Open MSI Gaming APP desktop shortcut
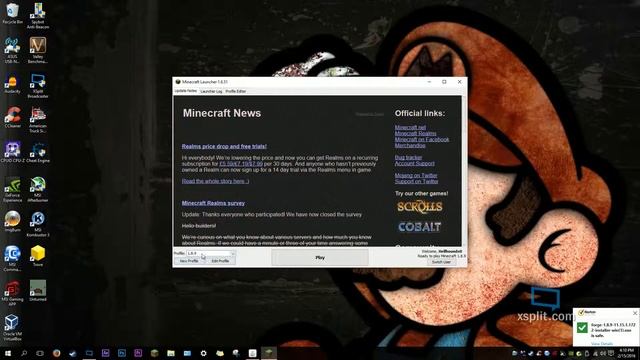640x360 pixels. [x=12, y=293]
